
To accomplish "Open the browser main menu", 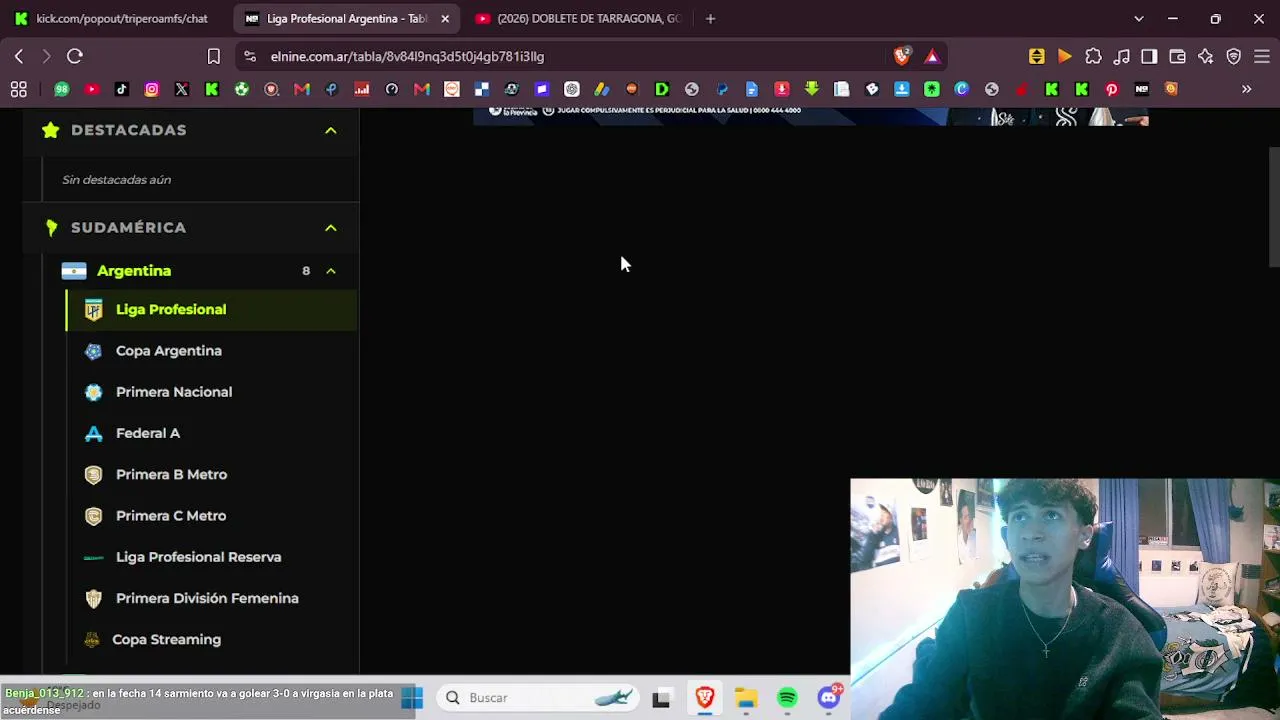I will (x=1261, y=57).
